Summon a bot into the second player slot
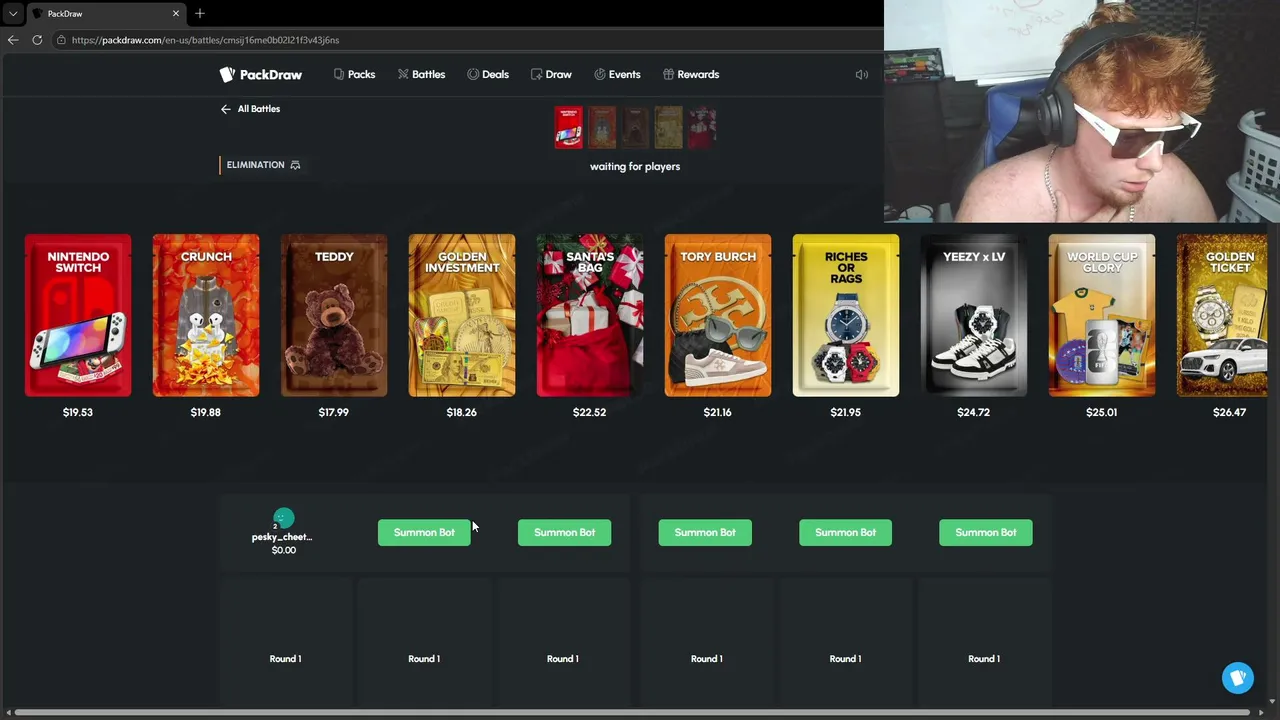The height and width of the screenshot is (720, 1280). coord(424,532)
